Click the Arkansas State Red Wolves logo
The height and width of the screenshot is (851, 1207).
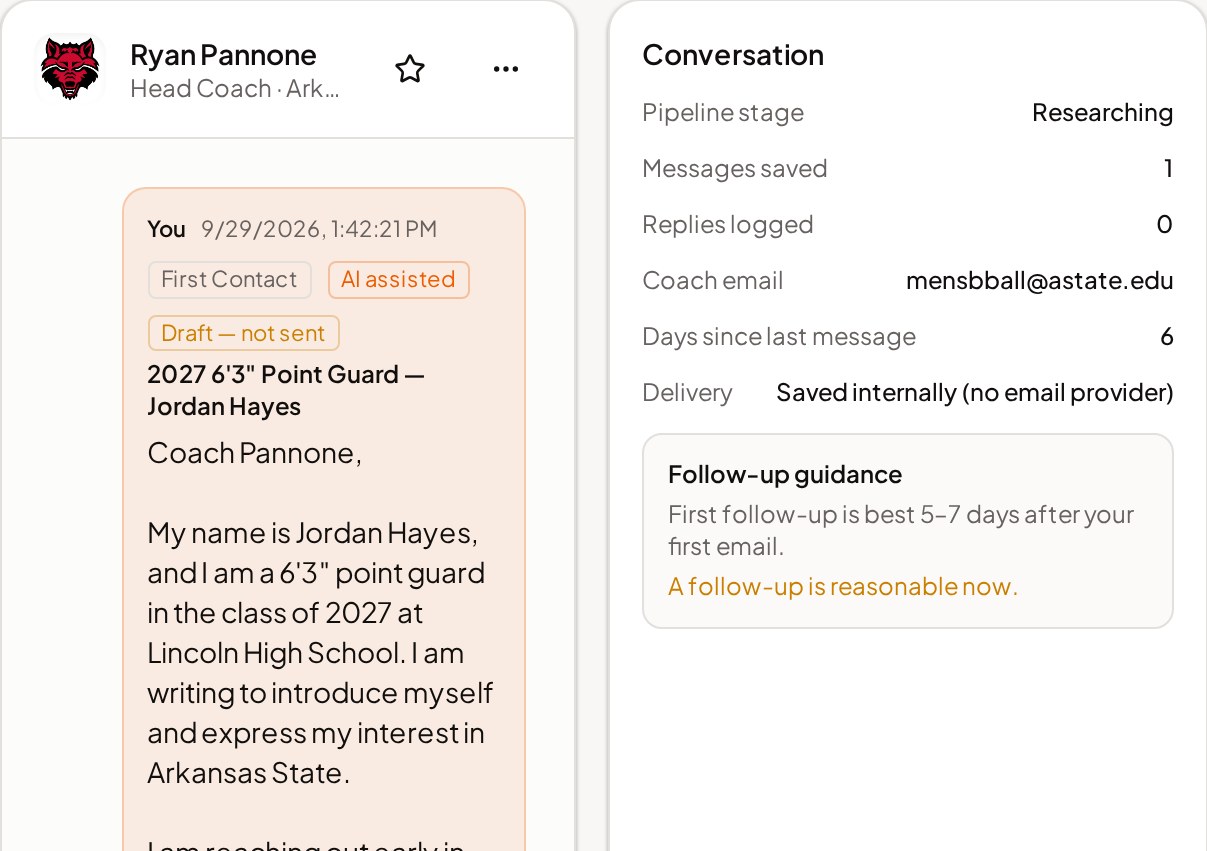(x=69, y=69)
